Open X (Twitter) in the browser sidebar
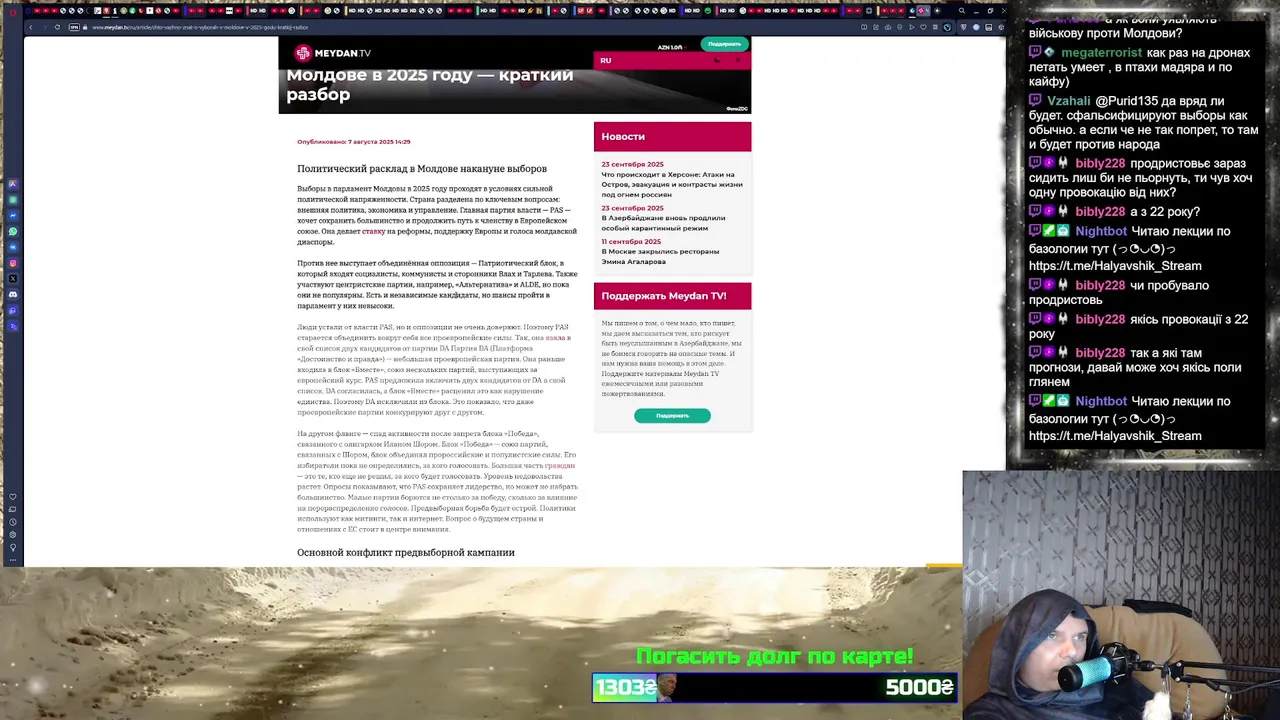1280x720 pixels. click(13, 279)
